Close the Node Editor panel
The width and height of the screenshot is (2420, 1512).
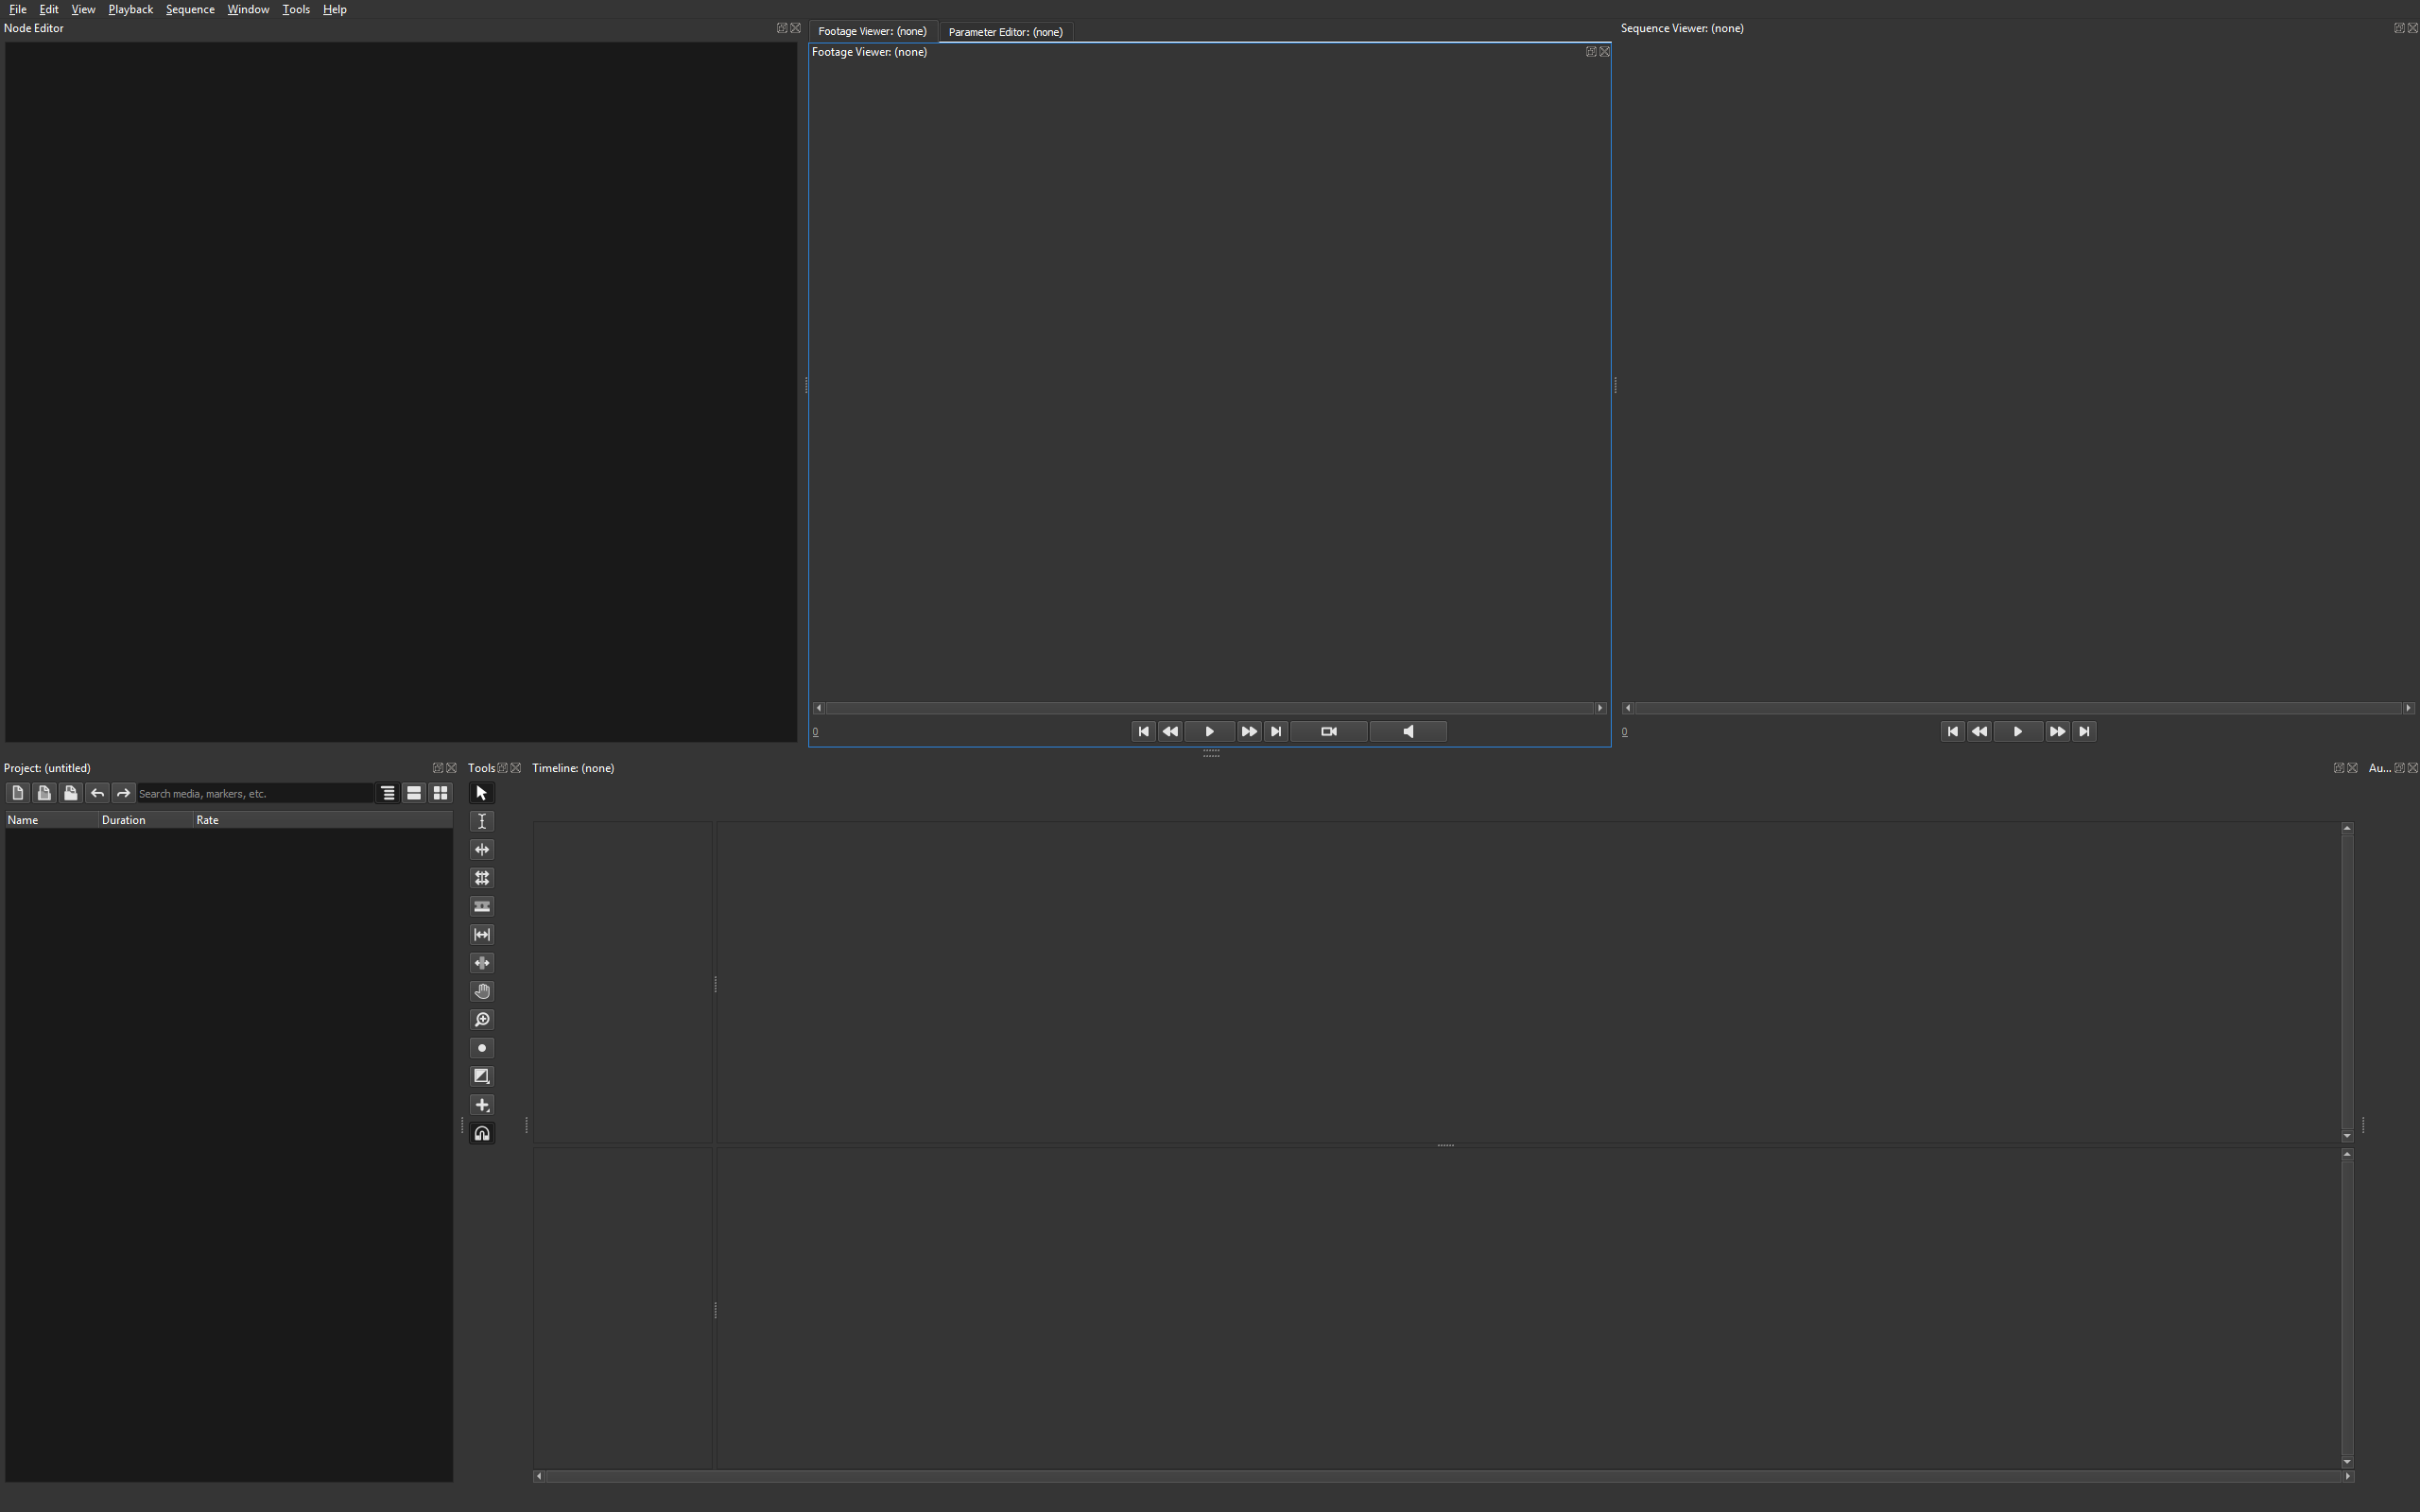(x=796, y=28)
